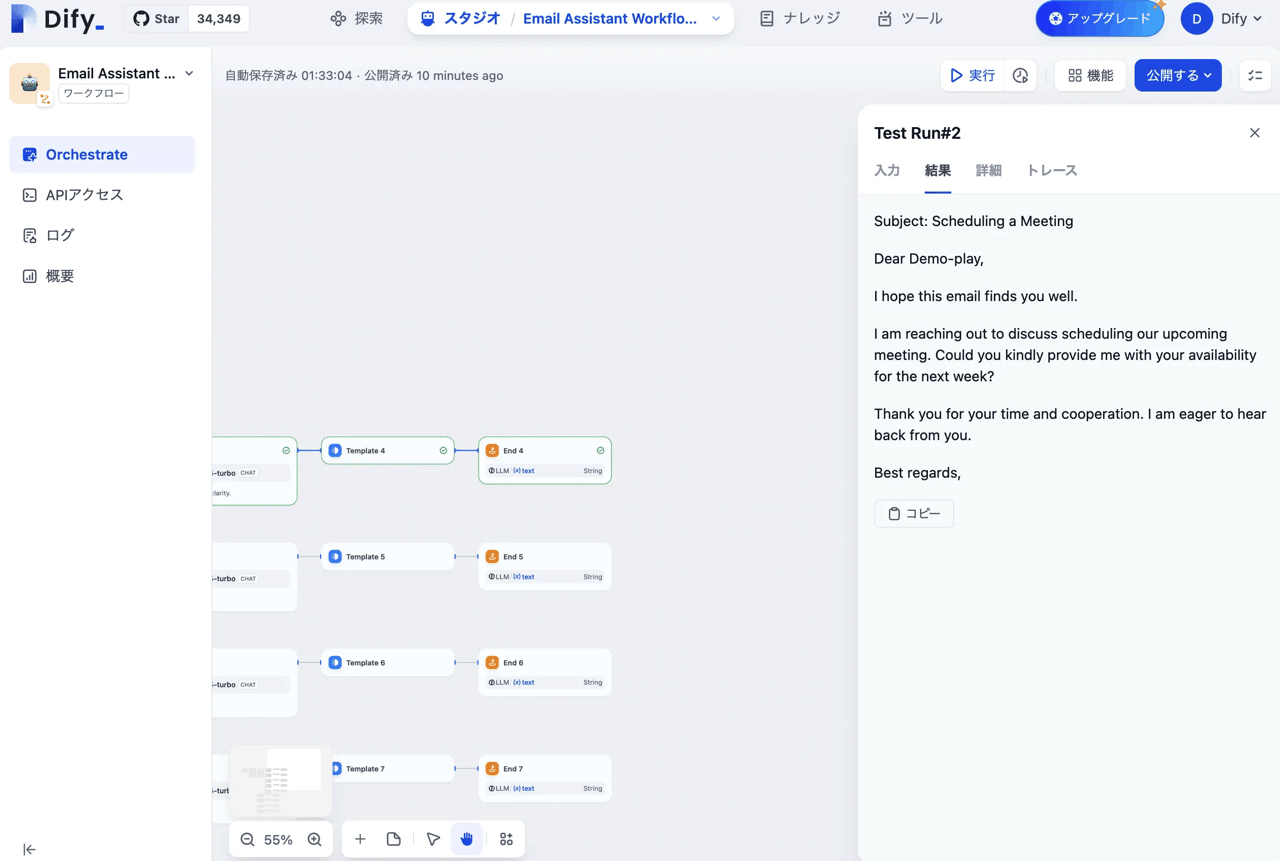The width and height of the screenshot is (1280, 861).
Task: Select the End 7 node
Action: coord(545,778)
